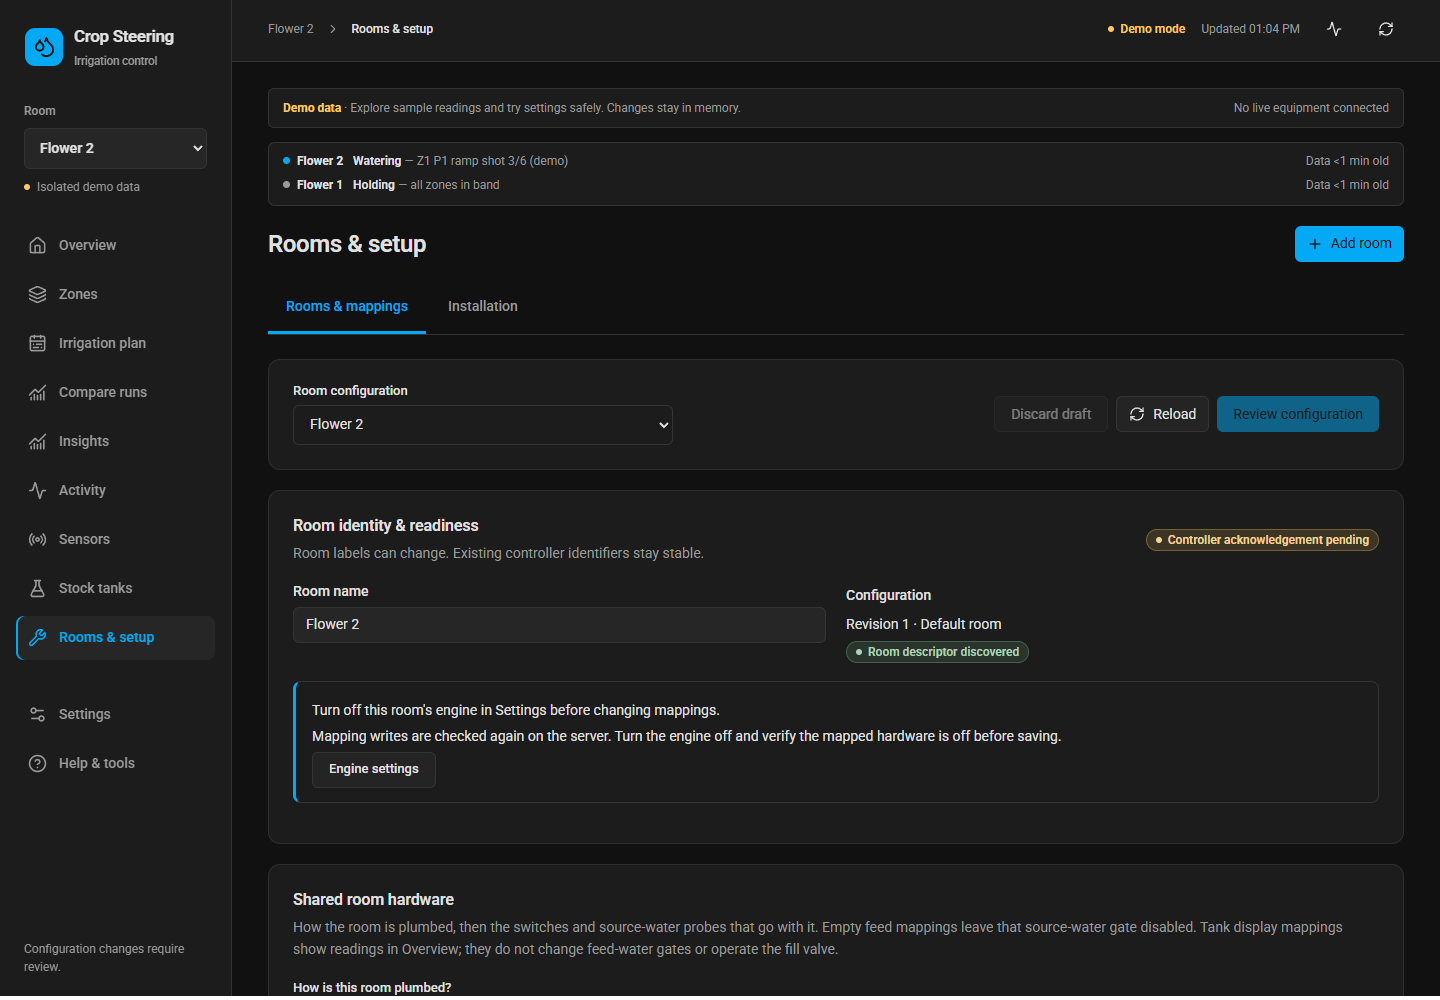The image size is (1440, 1000).
Task: Click the Demo mode indicator
Action: click(1146, 29)
